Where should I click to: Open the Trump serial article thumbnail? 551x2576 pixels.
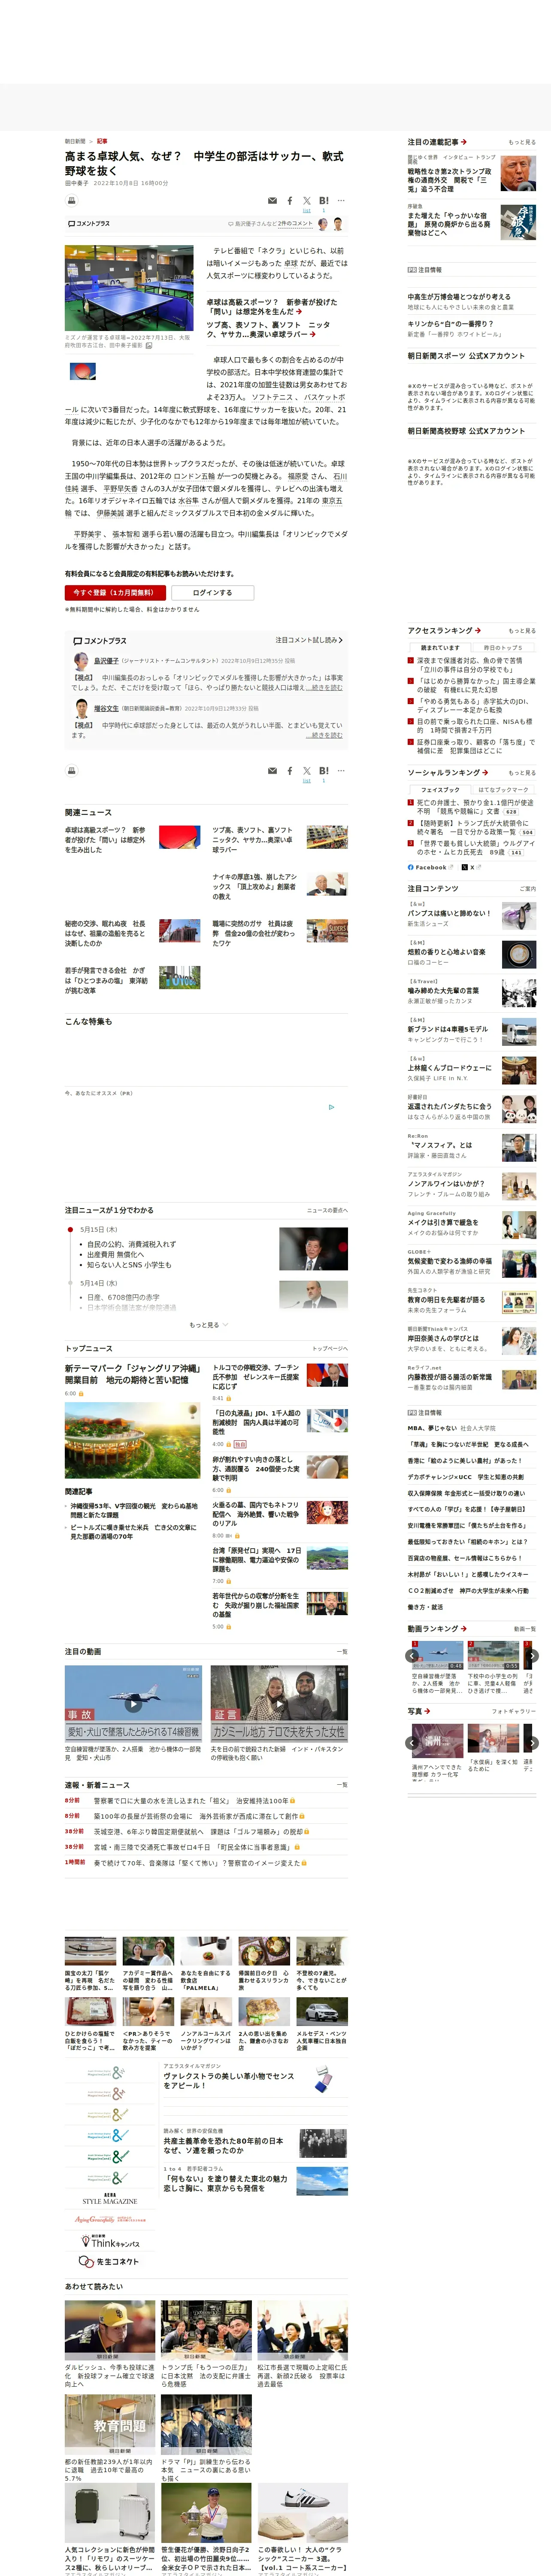pyautogui.click(x=518, y=173)
